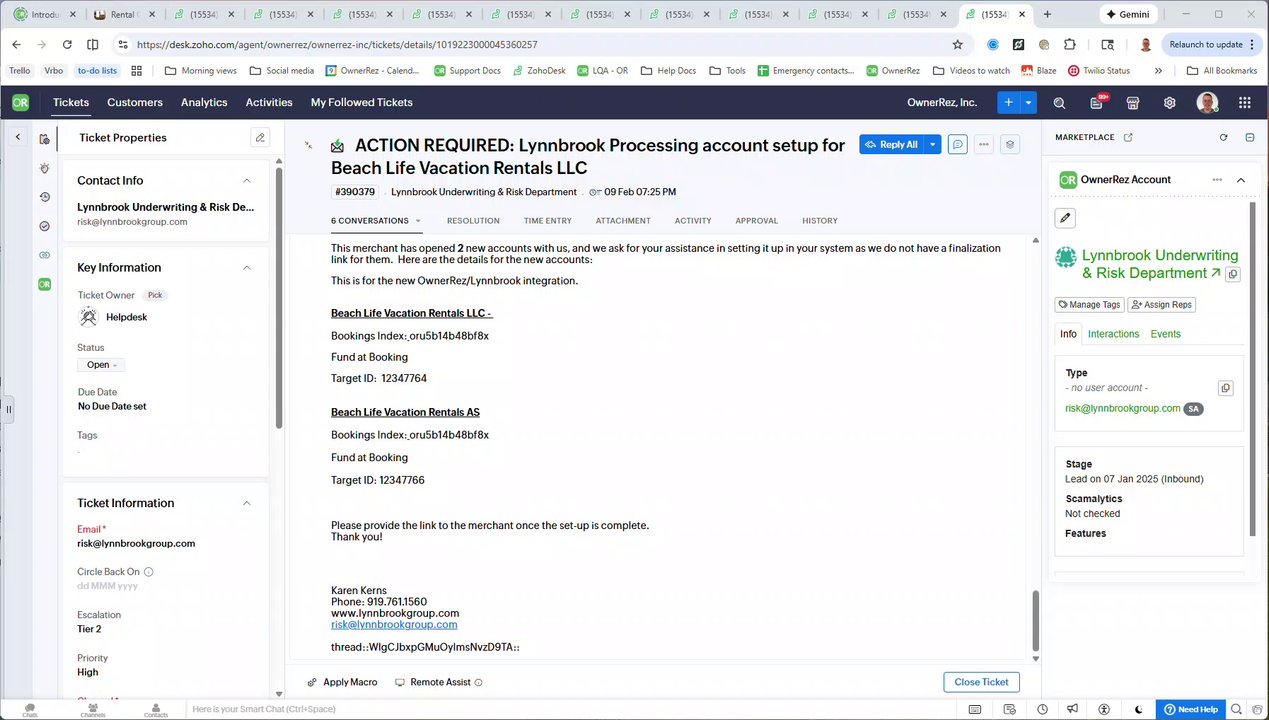Open the Analytics menu
The image size is (1269, 720).
(x=204, y=102)
